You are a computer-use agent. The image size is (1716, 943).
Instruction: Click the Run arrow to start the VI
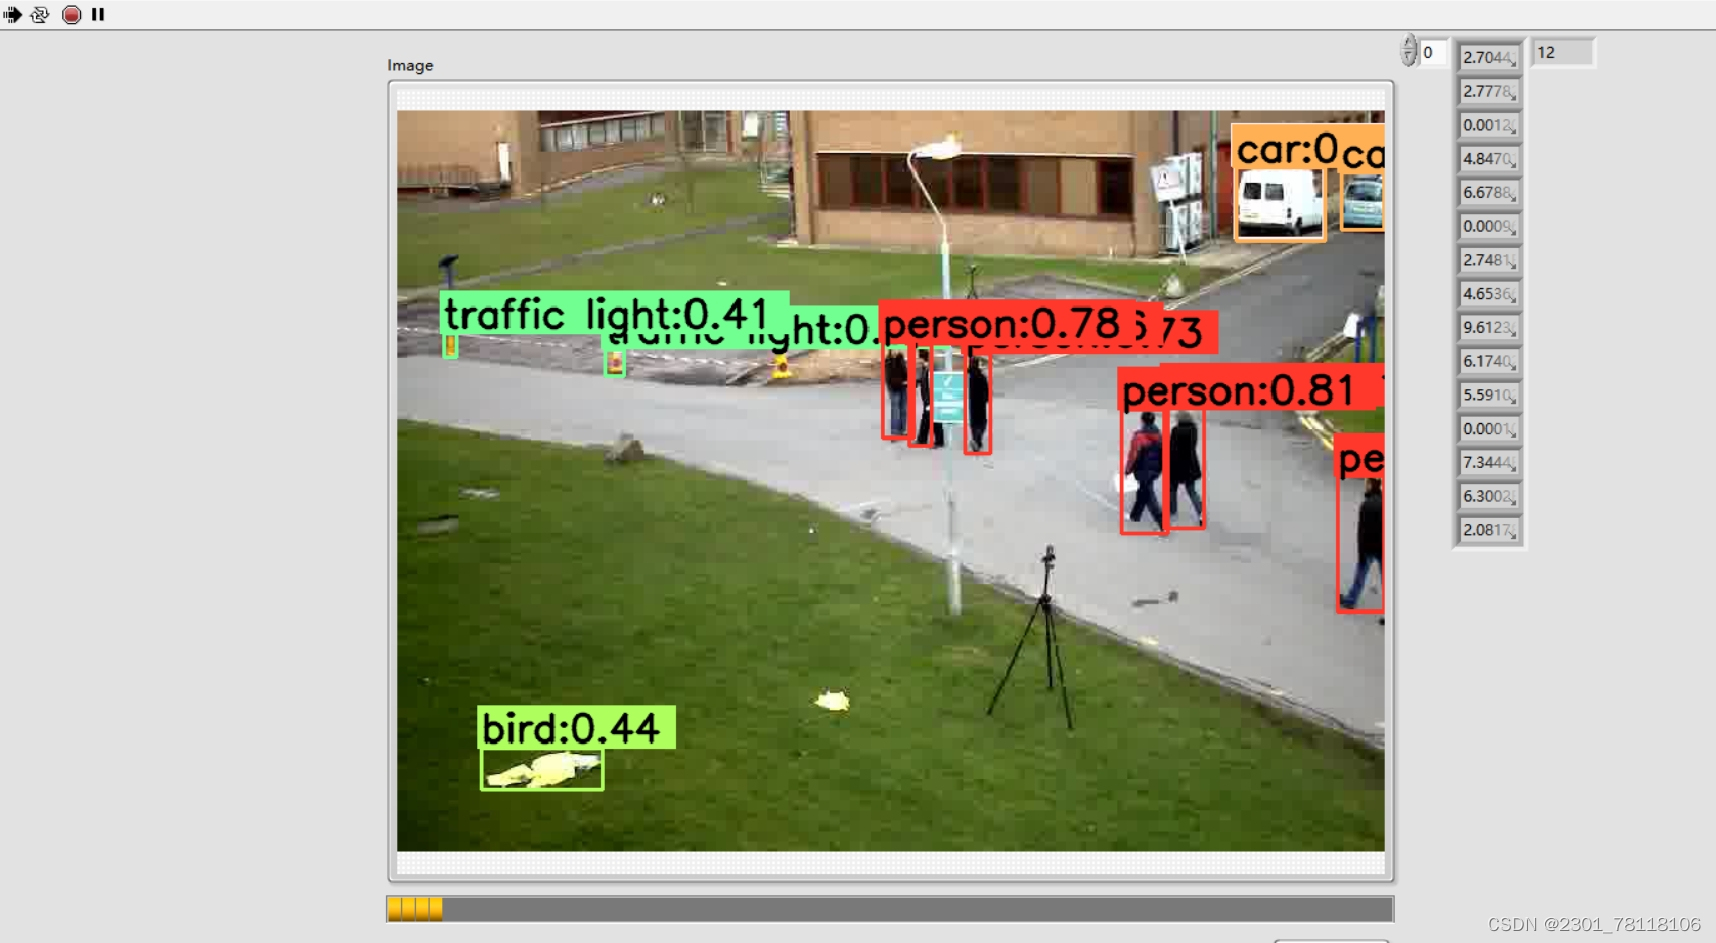point(13,14)
